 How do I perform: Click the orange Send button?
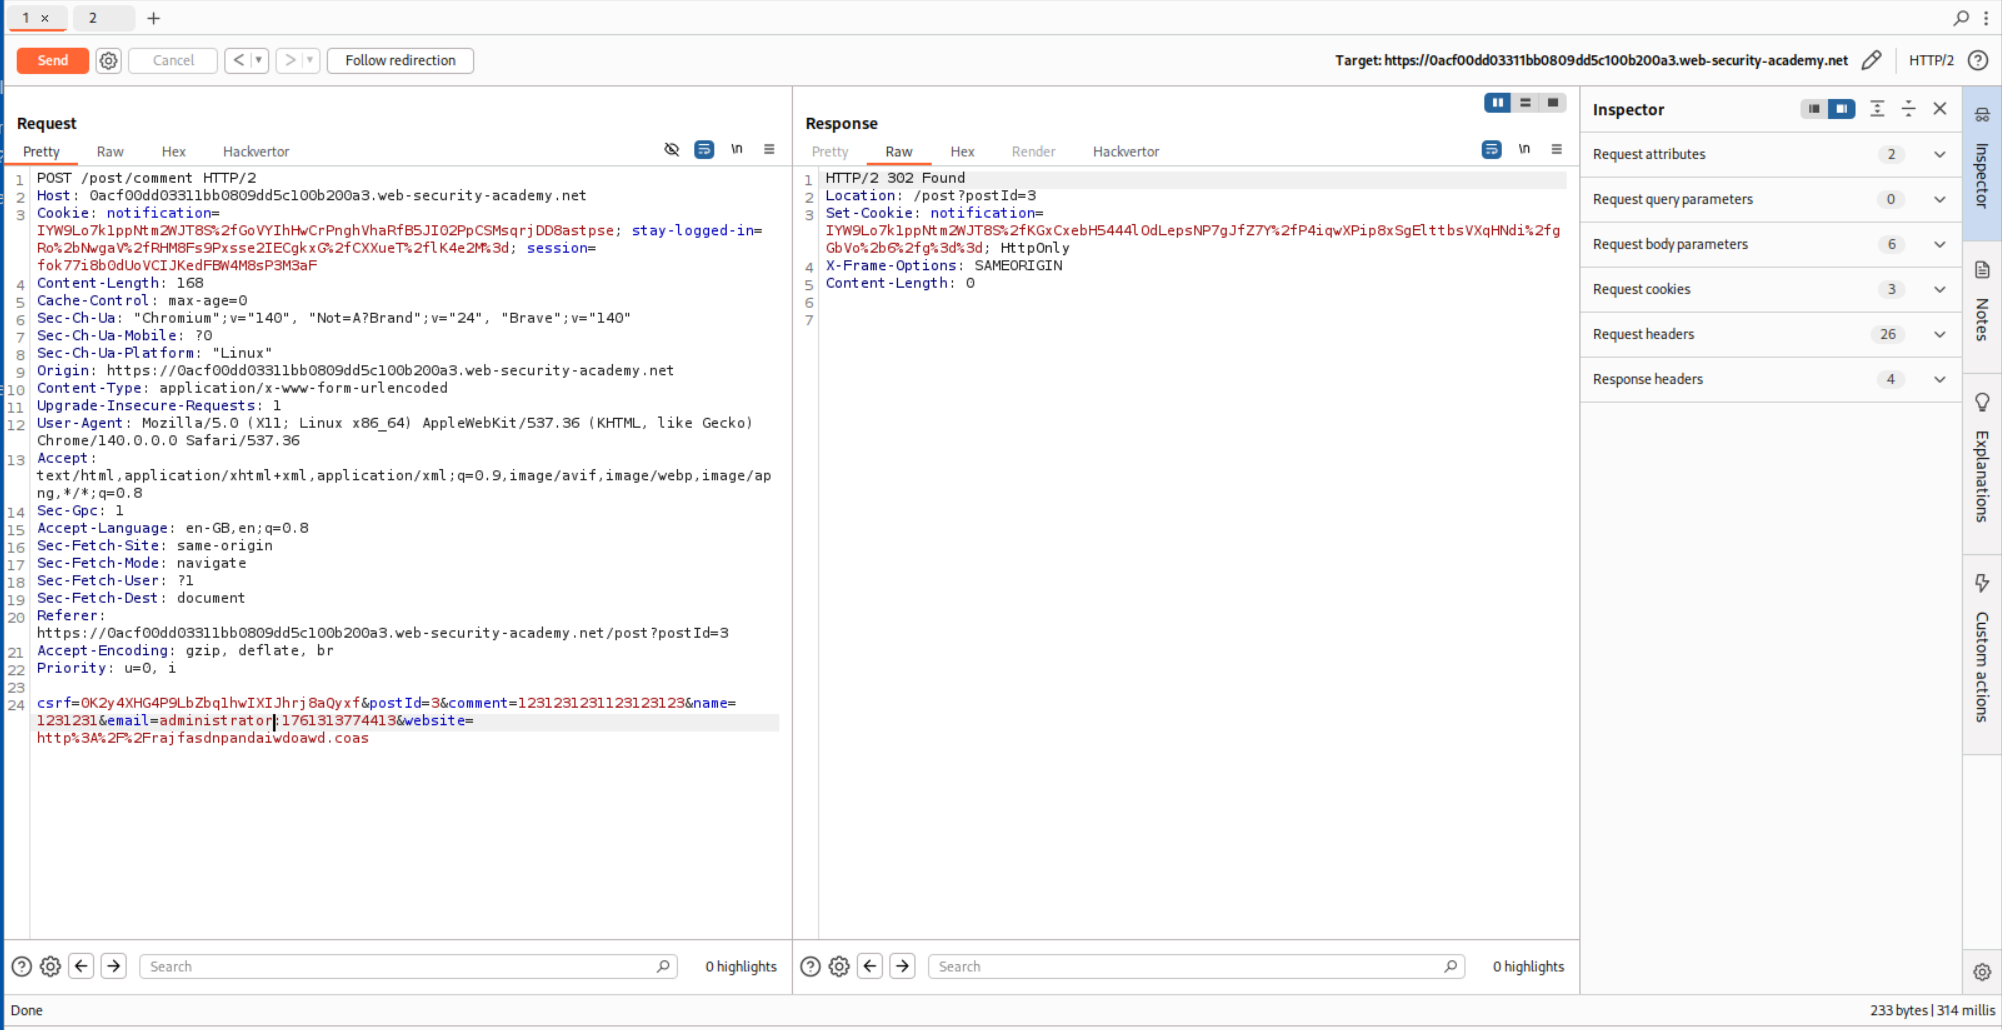click(52, 61)
